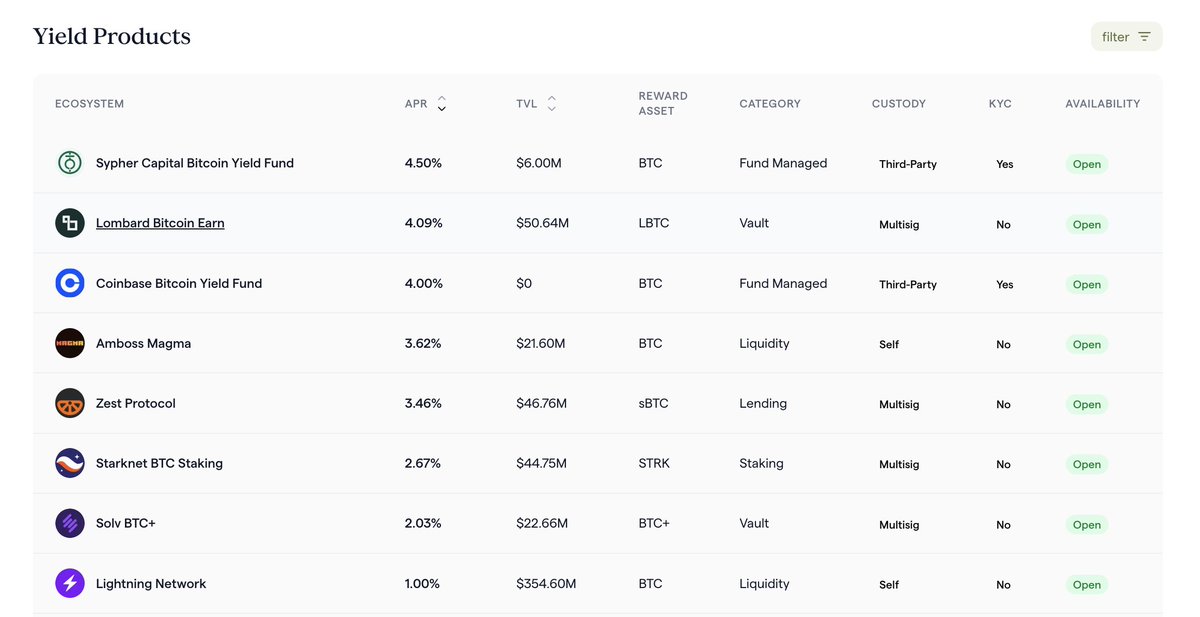Click the BTC+ reward asset cell
The height and width of the screenshot is (617, 1200).
tap(654, 523)
